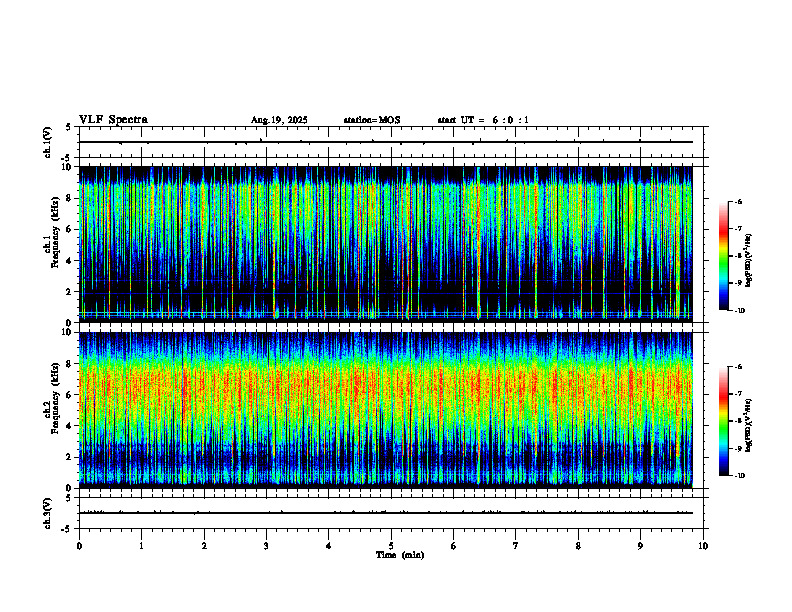Viewport: 792px width, 612px height.
Task: Click the time axis tick label "8"
Action: point(578,546)
